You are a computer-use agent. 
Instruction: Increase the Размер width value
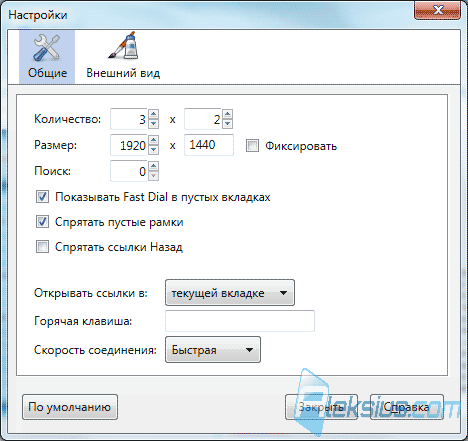coord(153,140)
